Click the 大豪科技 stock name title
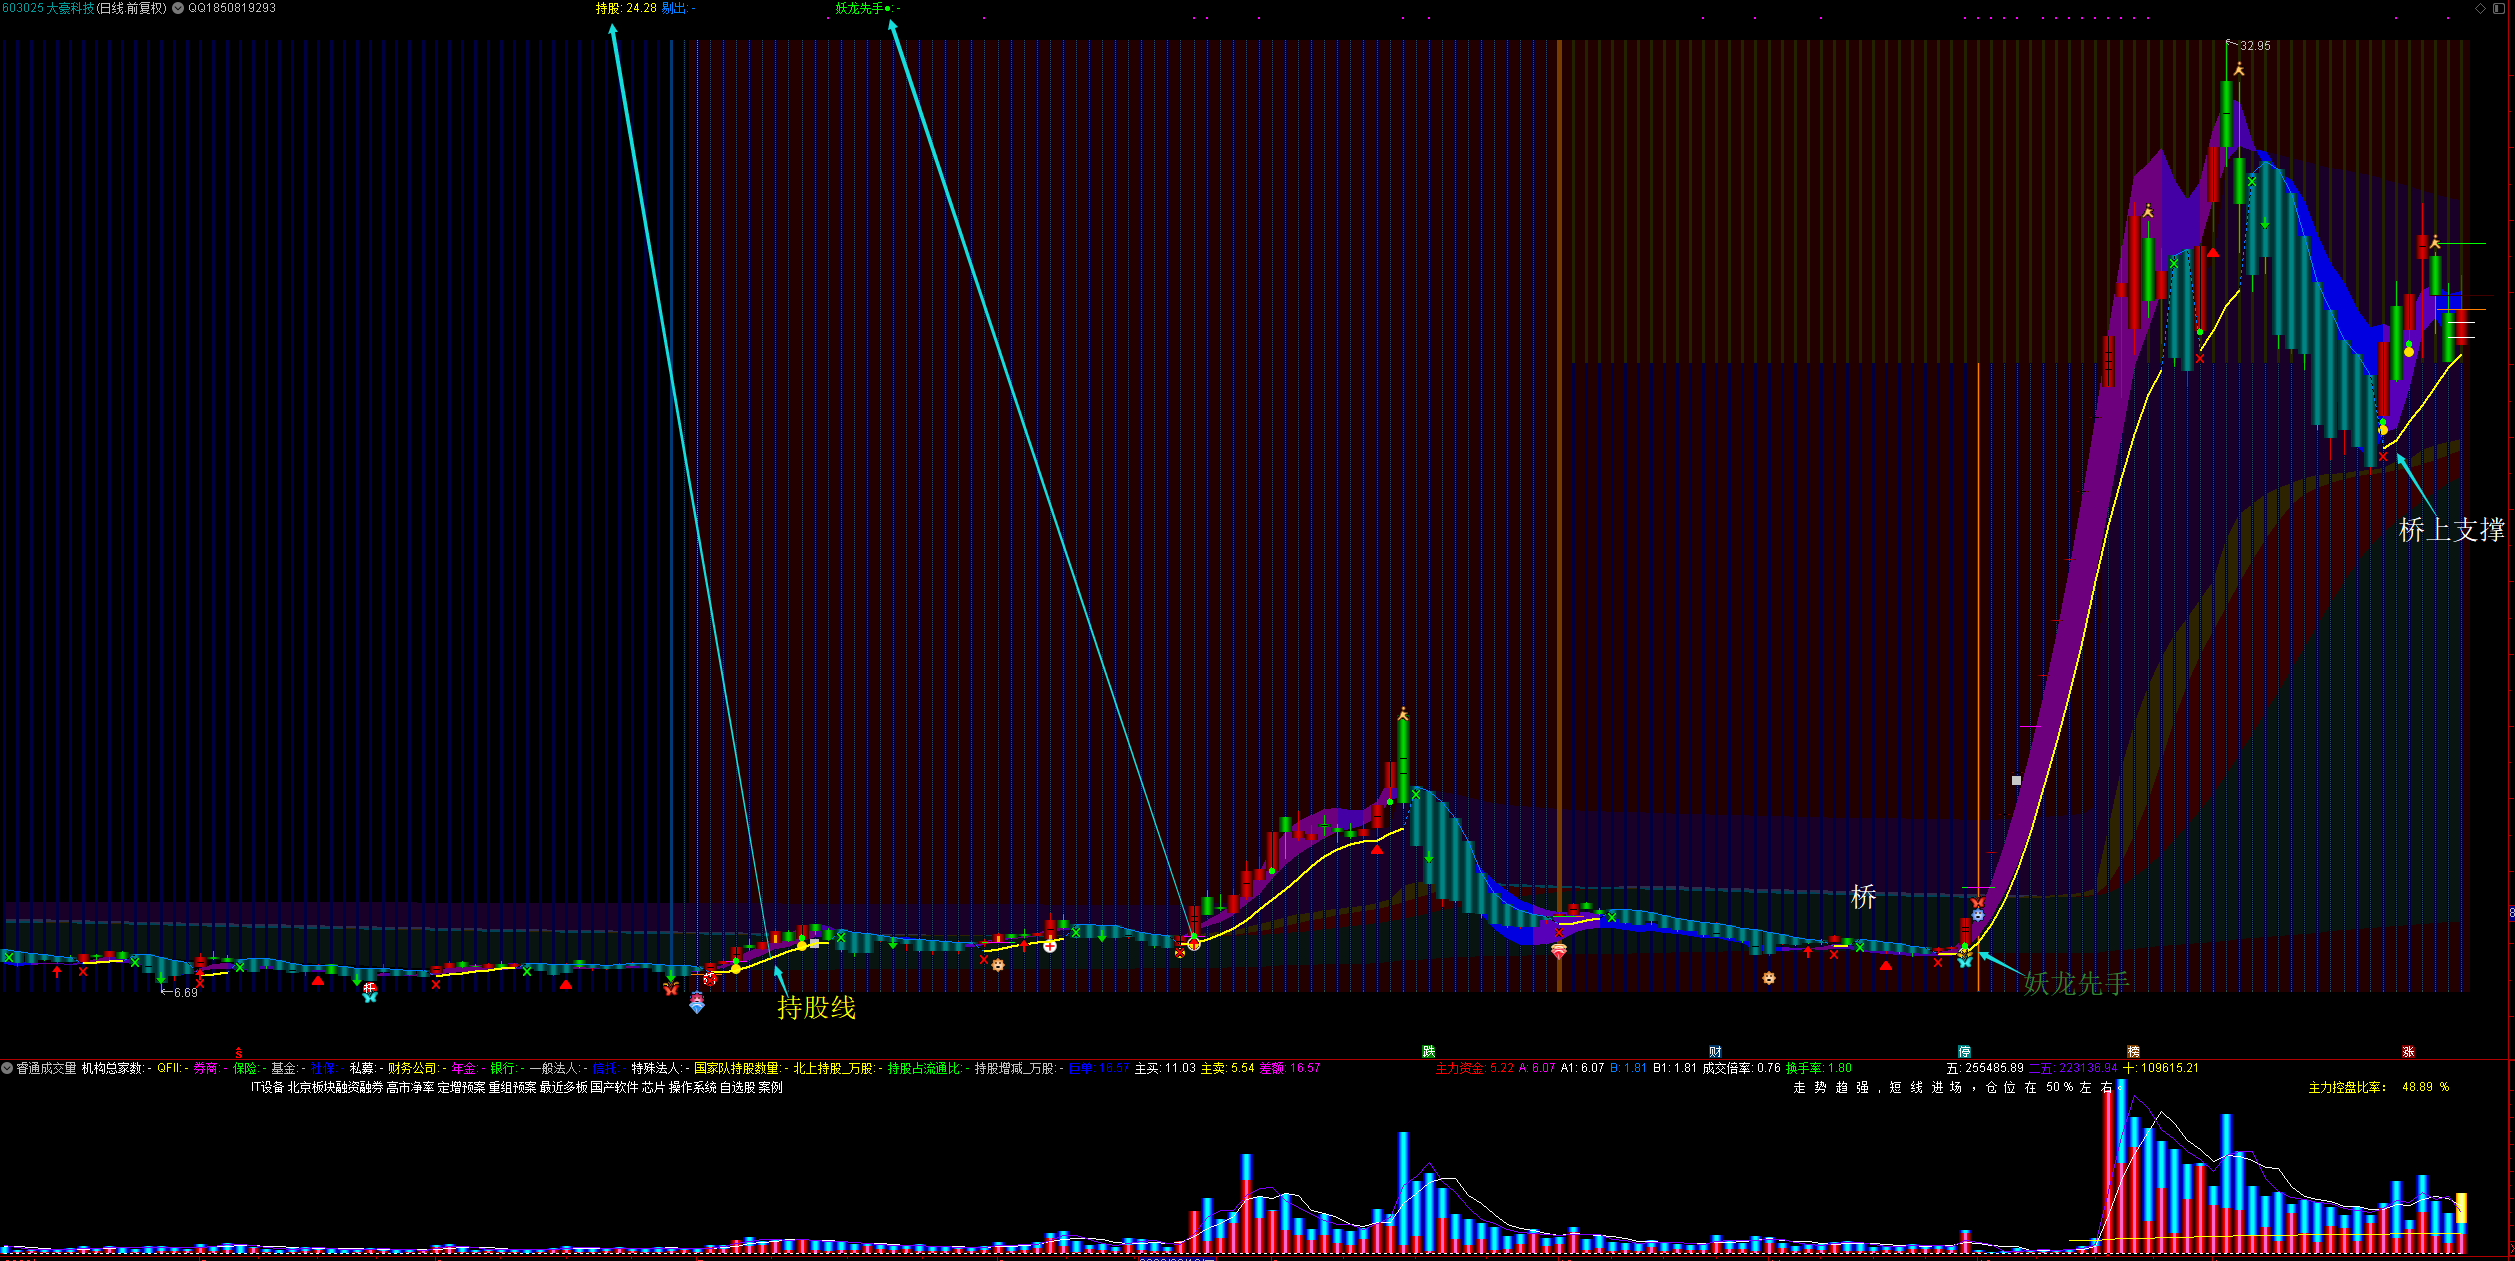The height and width of the screenshot is (1261, 2515). 70,8
